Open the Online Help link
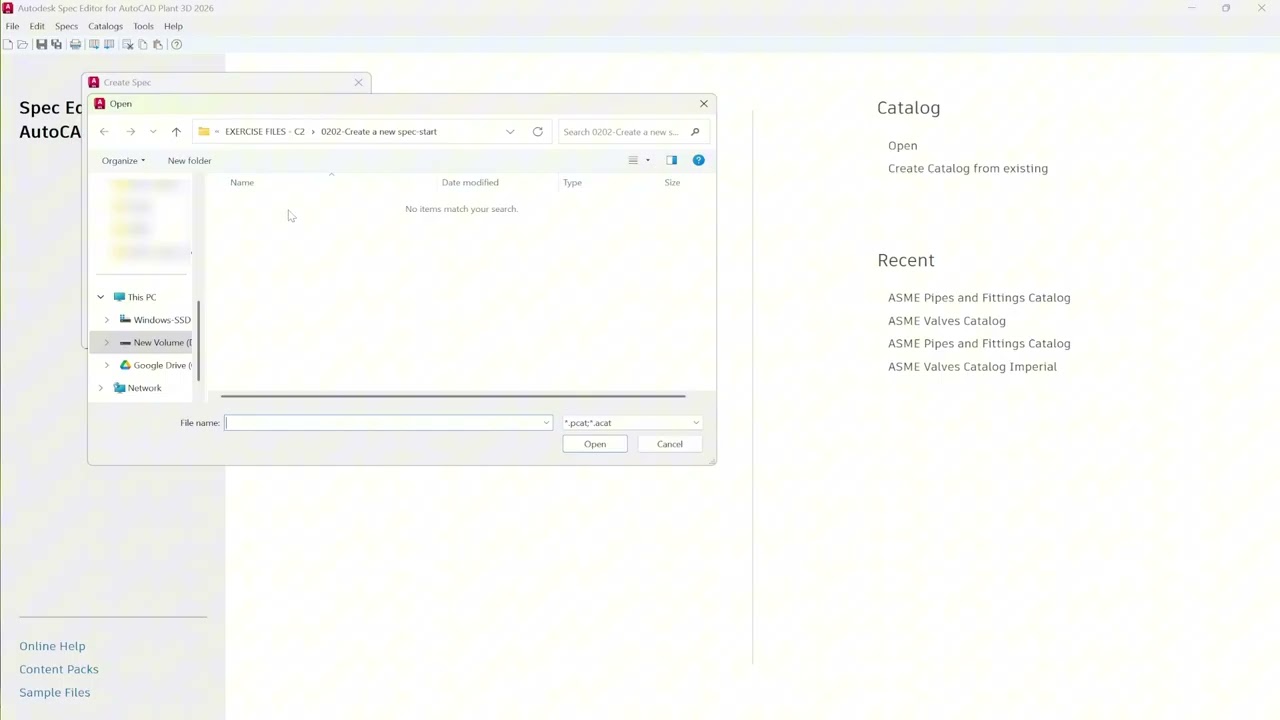The width and height of the screenshot is (1280, 720). 52,646
